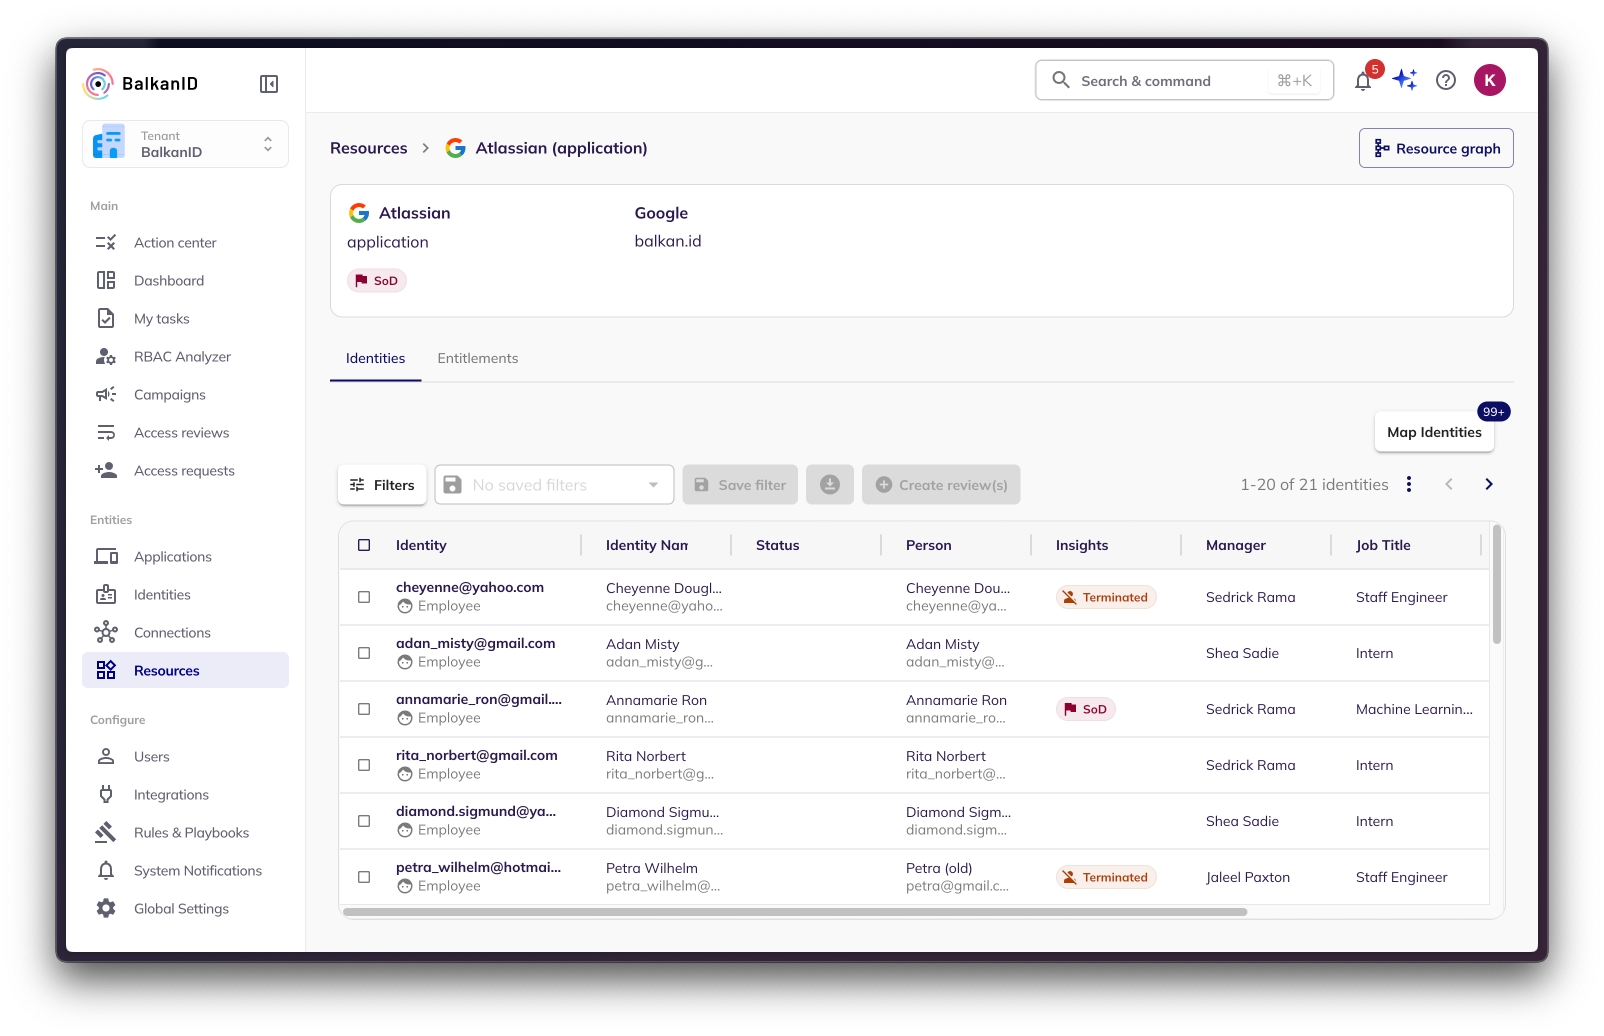Click the Resource graph button
1604x1036 pixels.
(1436, 149)
